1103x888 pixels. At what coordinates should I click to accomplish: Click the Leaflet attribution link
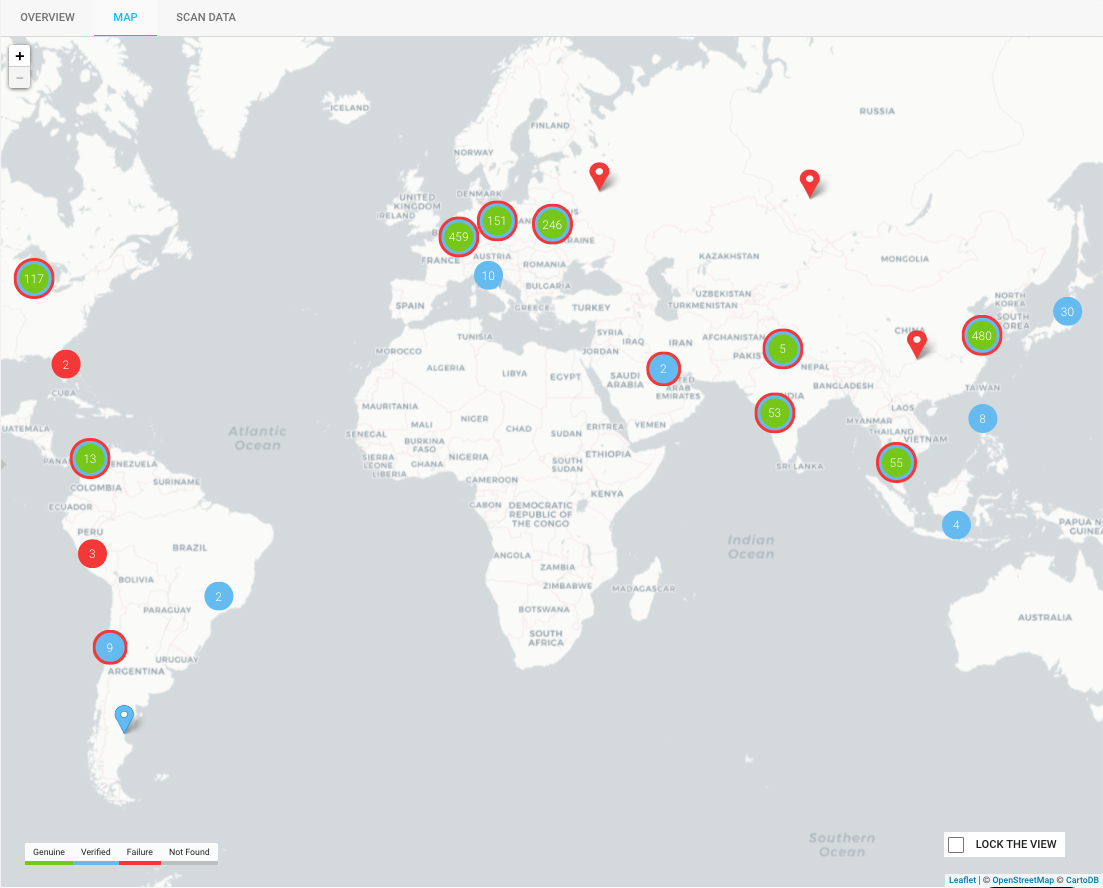962,880
